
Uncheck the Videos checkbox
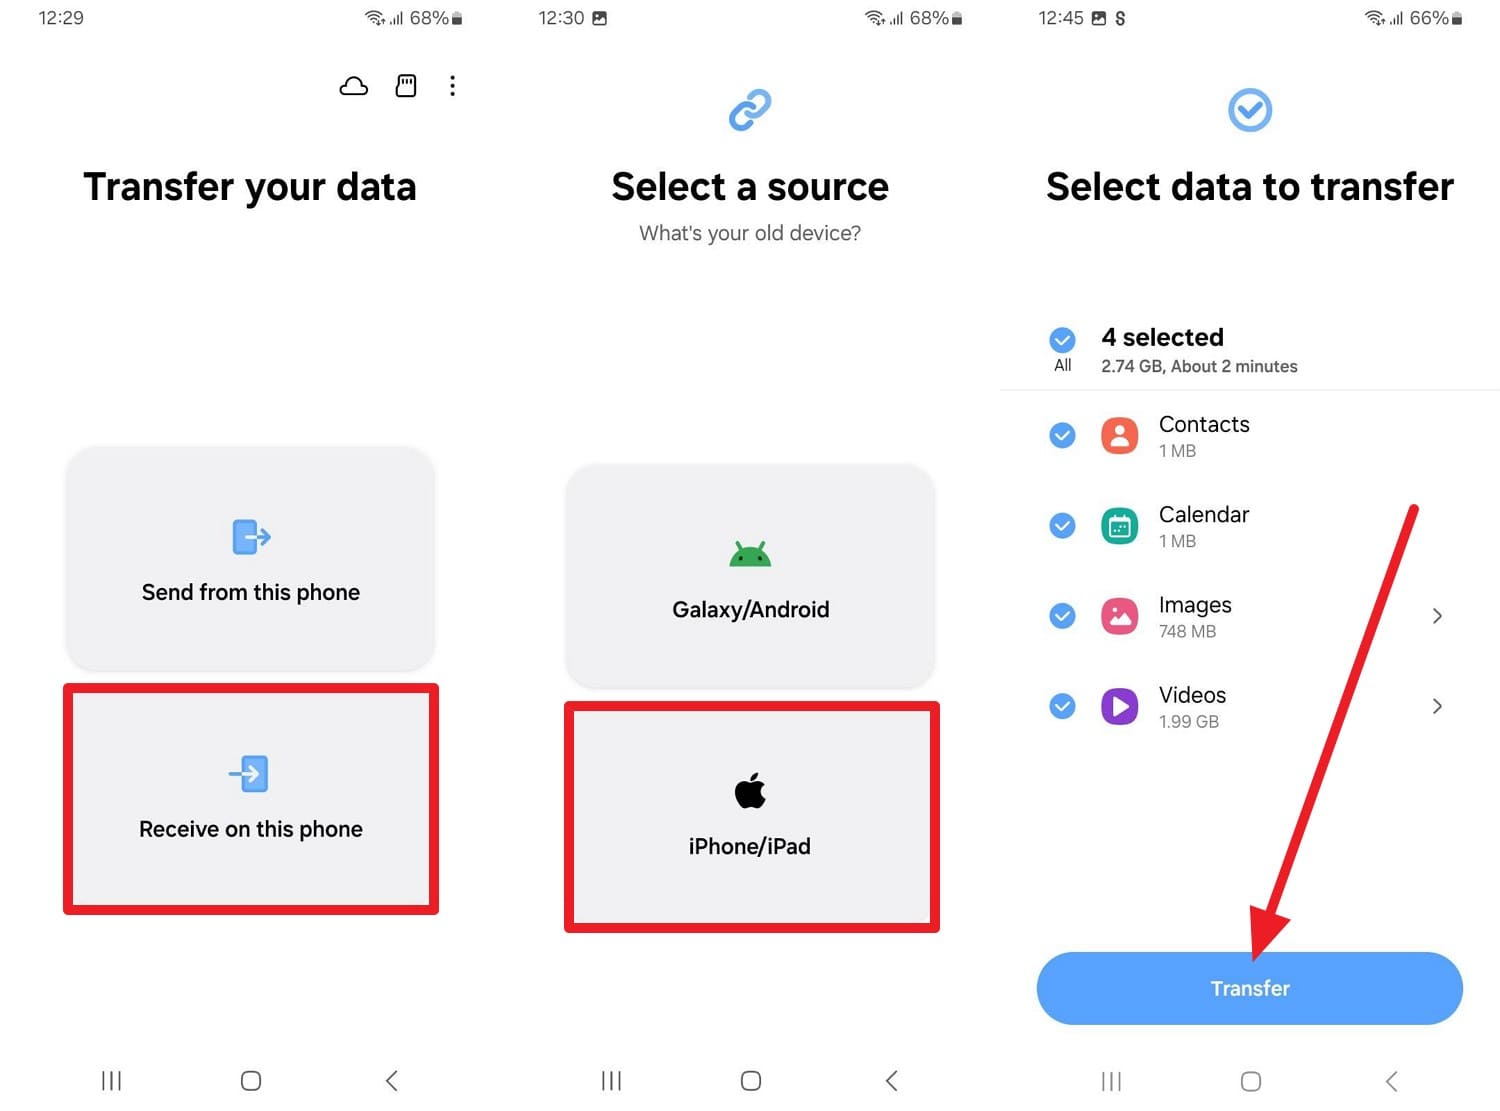point(1062,706)
